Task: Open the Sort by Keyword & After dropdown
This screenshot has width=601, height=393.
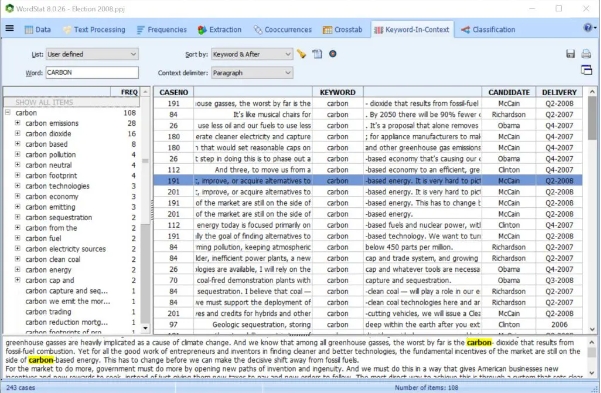Action: pyautogui.click(x=252, y=54)
